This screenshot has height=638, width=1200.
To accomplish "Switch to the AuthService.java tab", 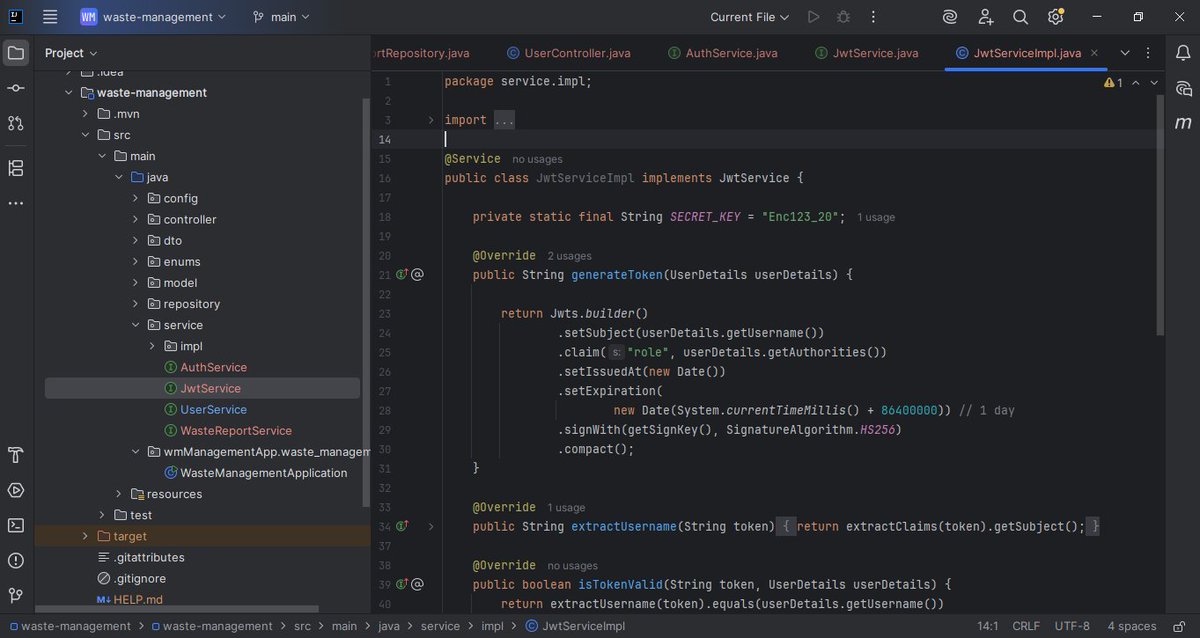I will [x=723, y=53].
